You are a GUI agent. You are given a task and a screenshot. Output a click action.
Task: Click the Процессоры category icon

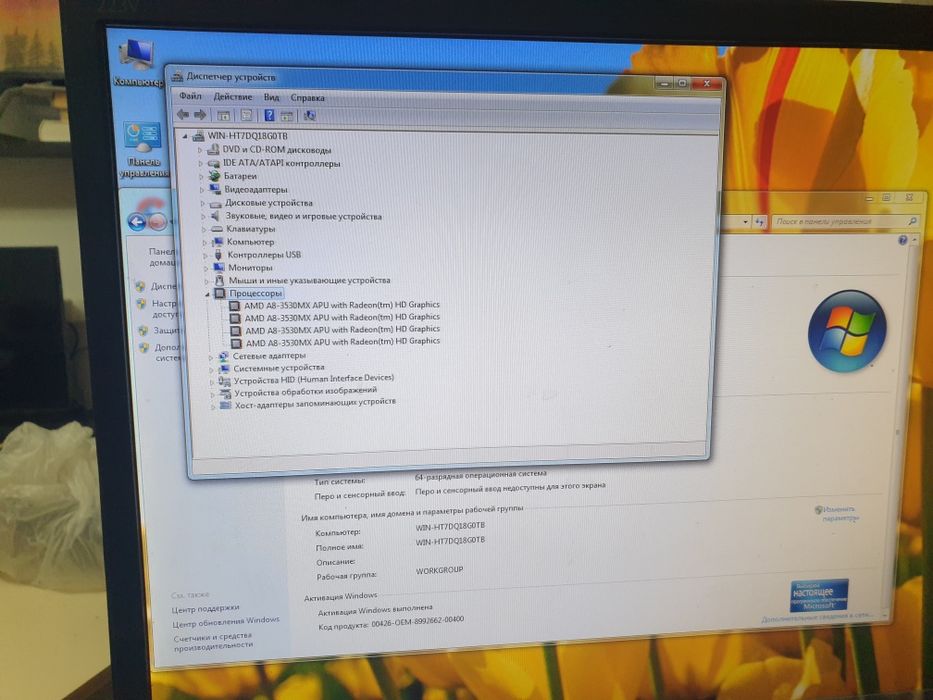[x=220, y=293]
